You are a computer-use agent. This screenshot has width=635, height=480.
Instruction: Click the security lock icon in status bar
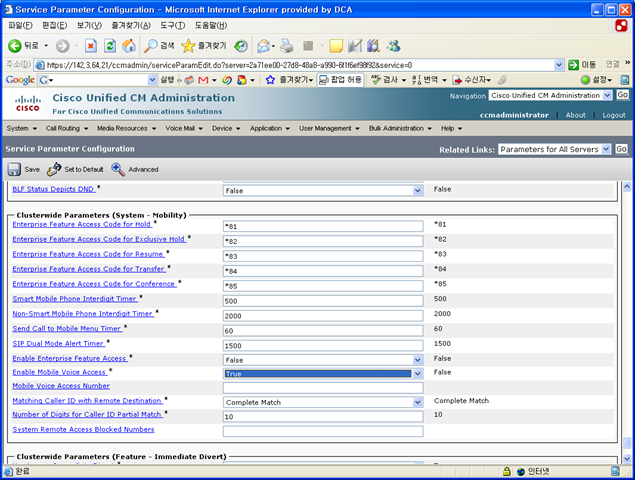[x=506, y=471]
